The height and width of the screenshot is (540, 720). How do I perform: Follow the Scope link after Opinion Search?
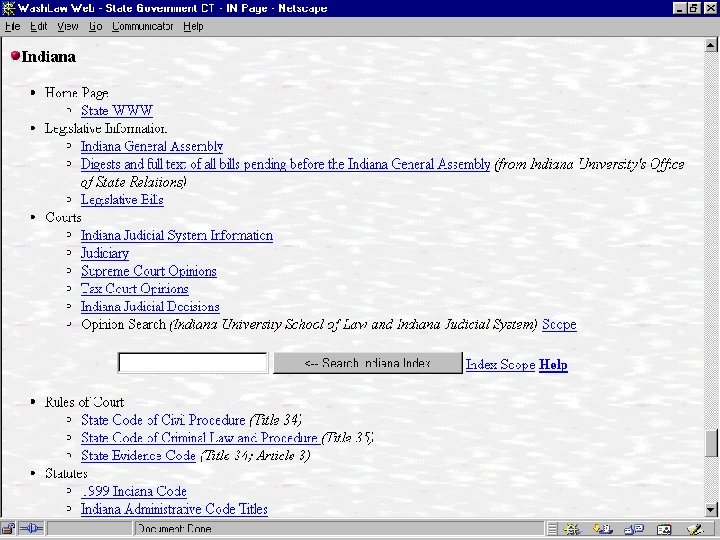pyautogui.click(x=559, y=325)
